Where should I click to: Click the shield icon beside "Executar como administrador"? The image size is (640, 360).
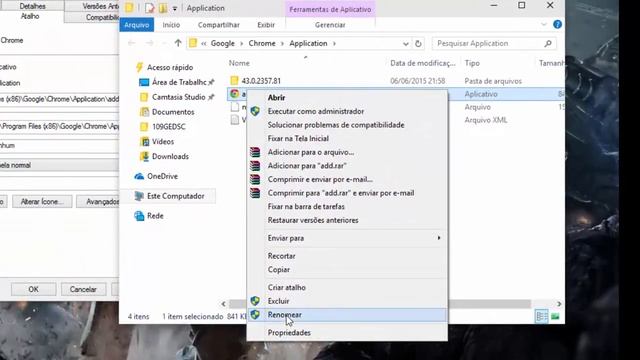(255, 111)
